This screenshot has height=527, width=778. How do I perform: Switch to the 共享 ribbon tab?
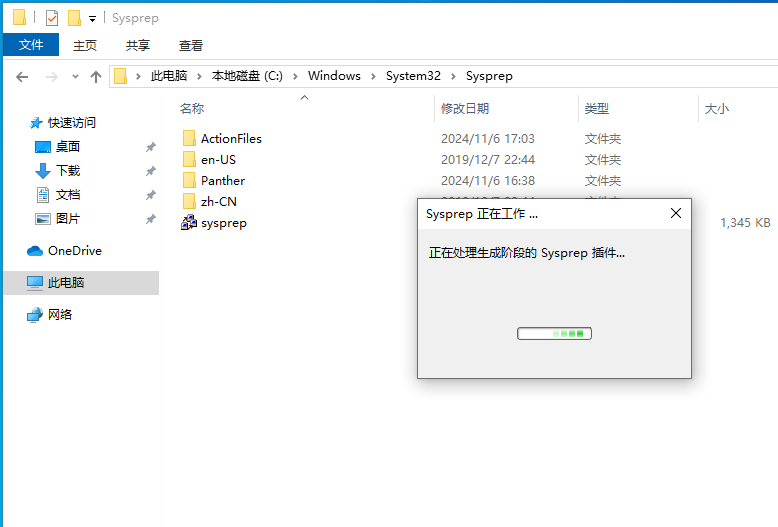tap(137, 45)
